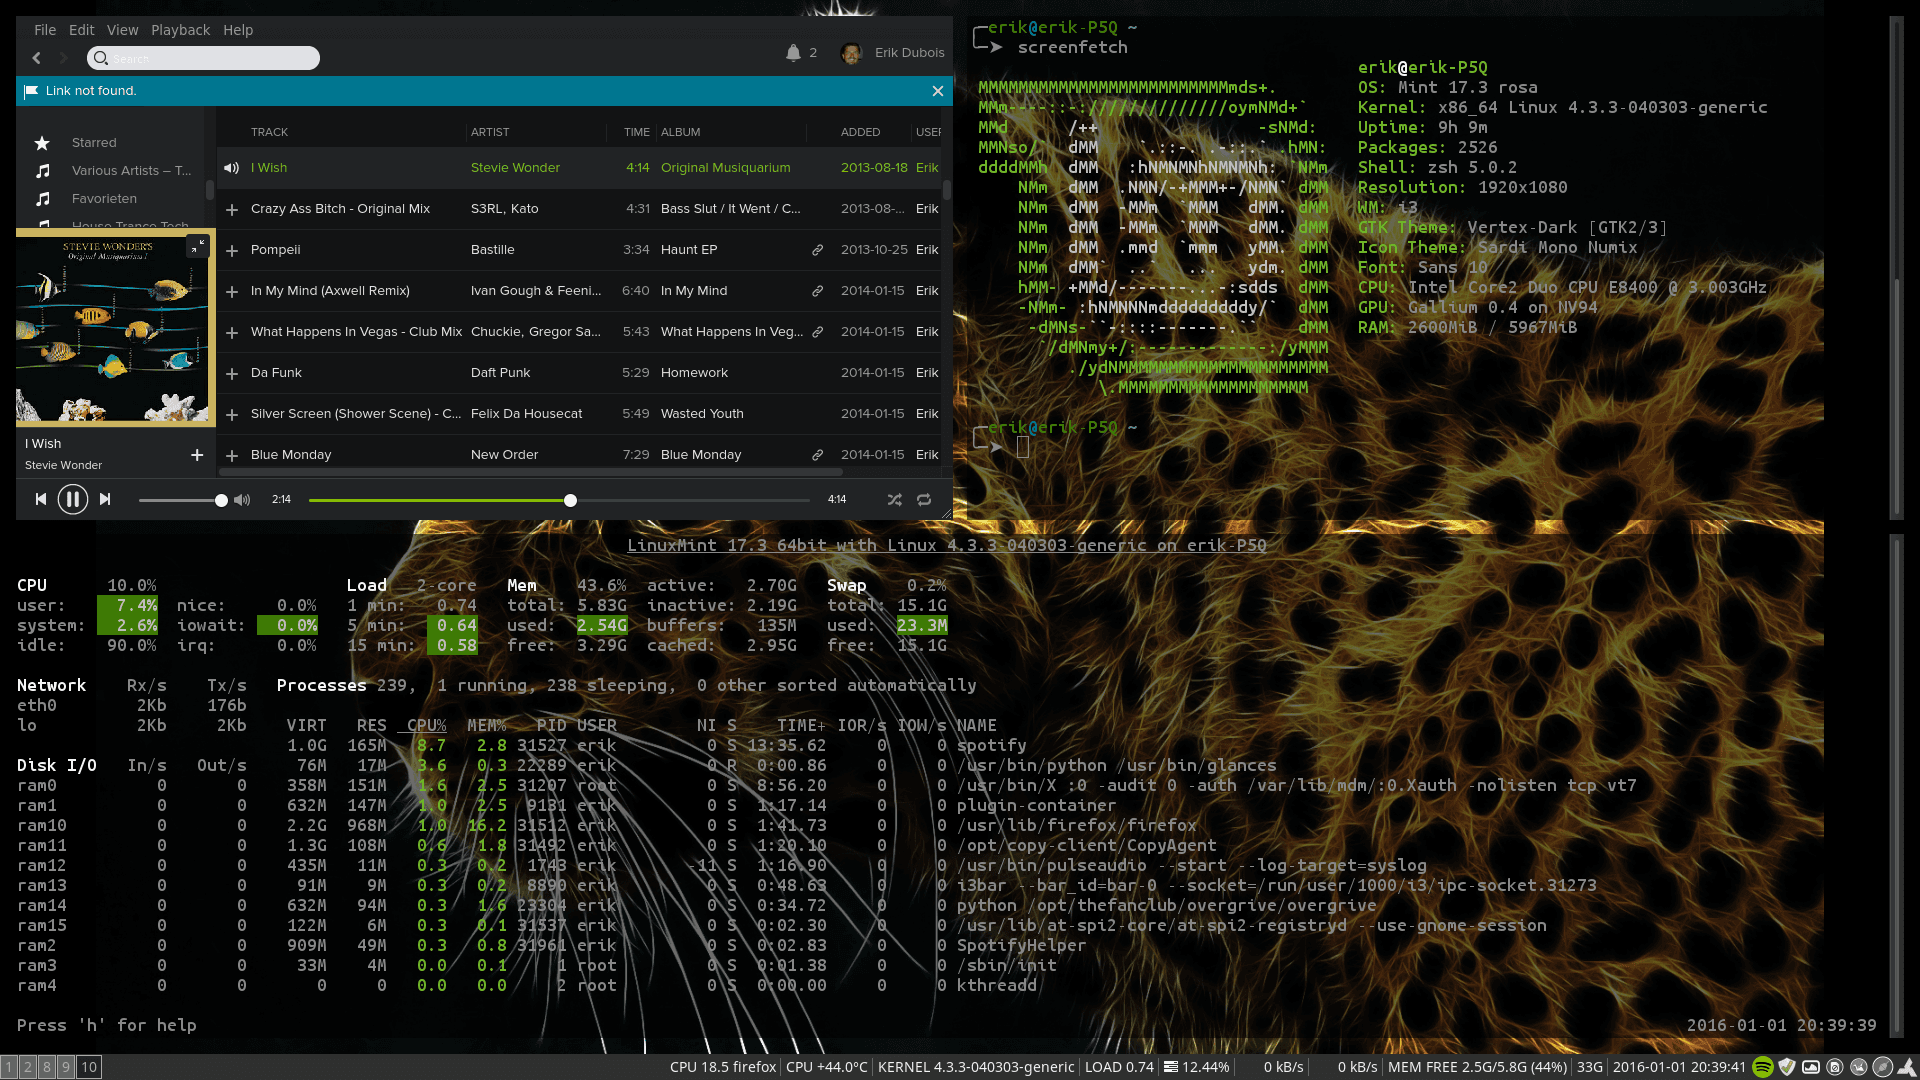Image resolution: width=1920 pixels, height=1080 pixels.
Task: Add Pompeii to your music
Action: 232,250
